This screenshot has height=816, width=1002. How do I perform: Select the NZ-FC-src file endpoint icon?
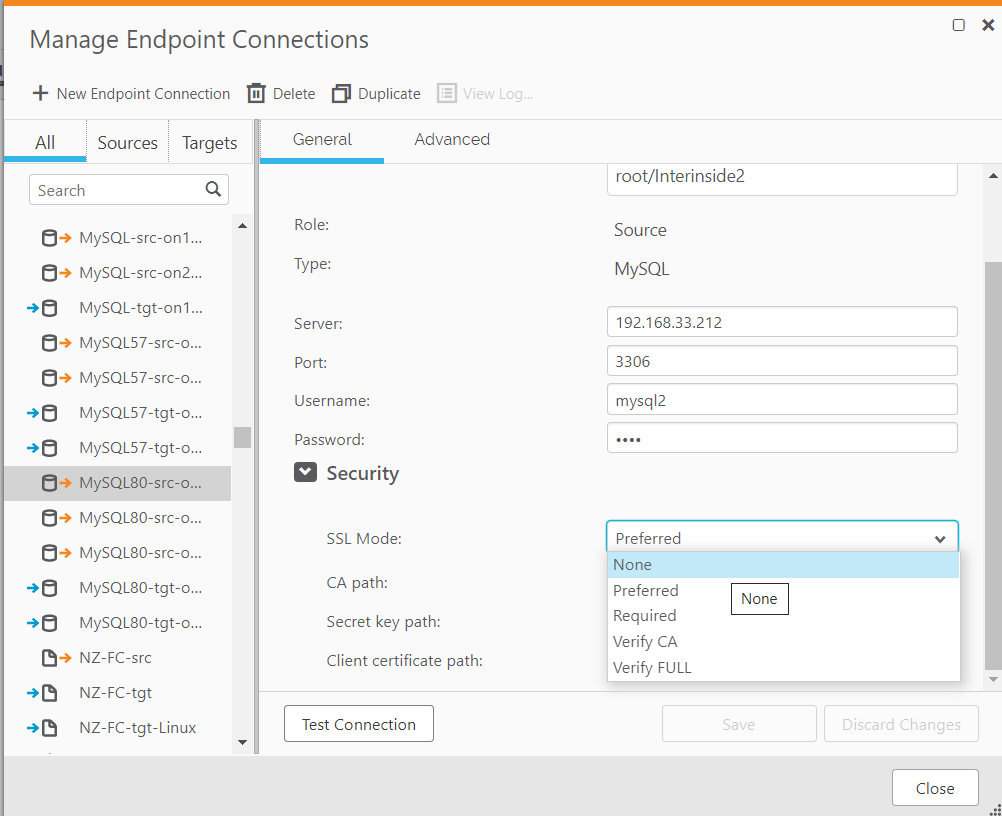49,658
